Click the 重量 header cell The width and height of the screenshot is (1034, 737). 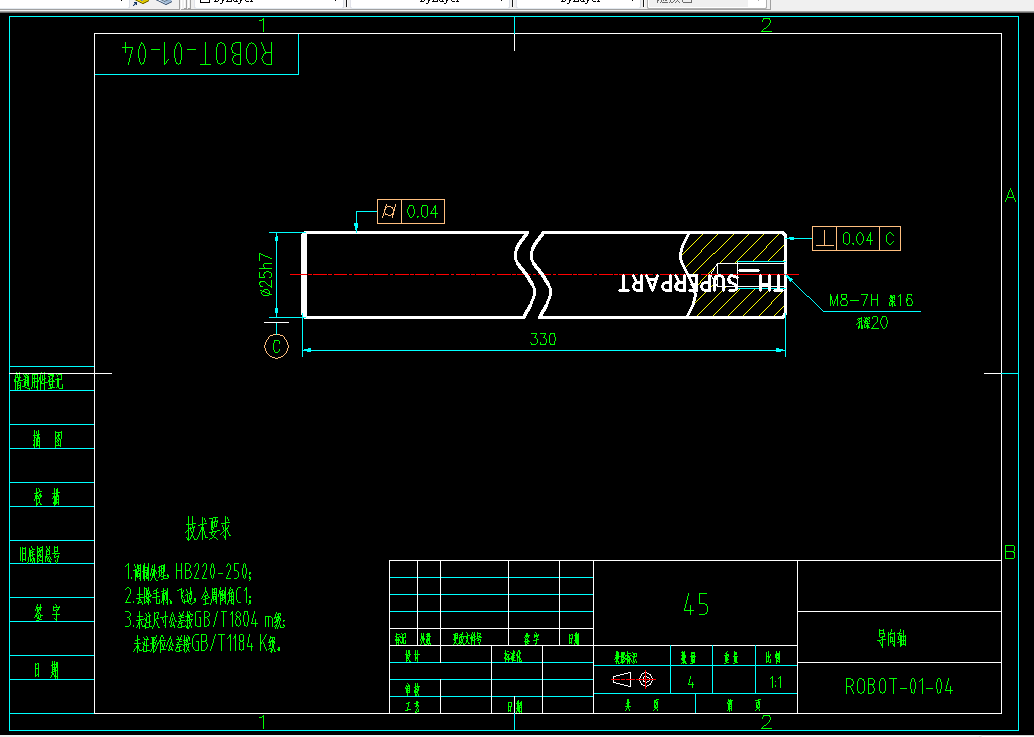pos(731,657)
